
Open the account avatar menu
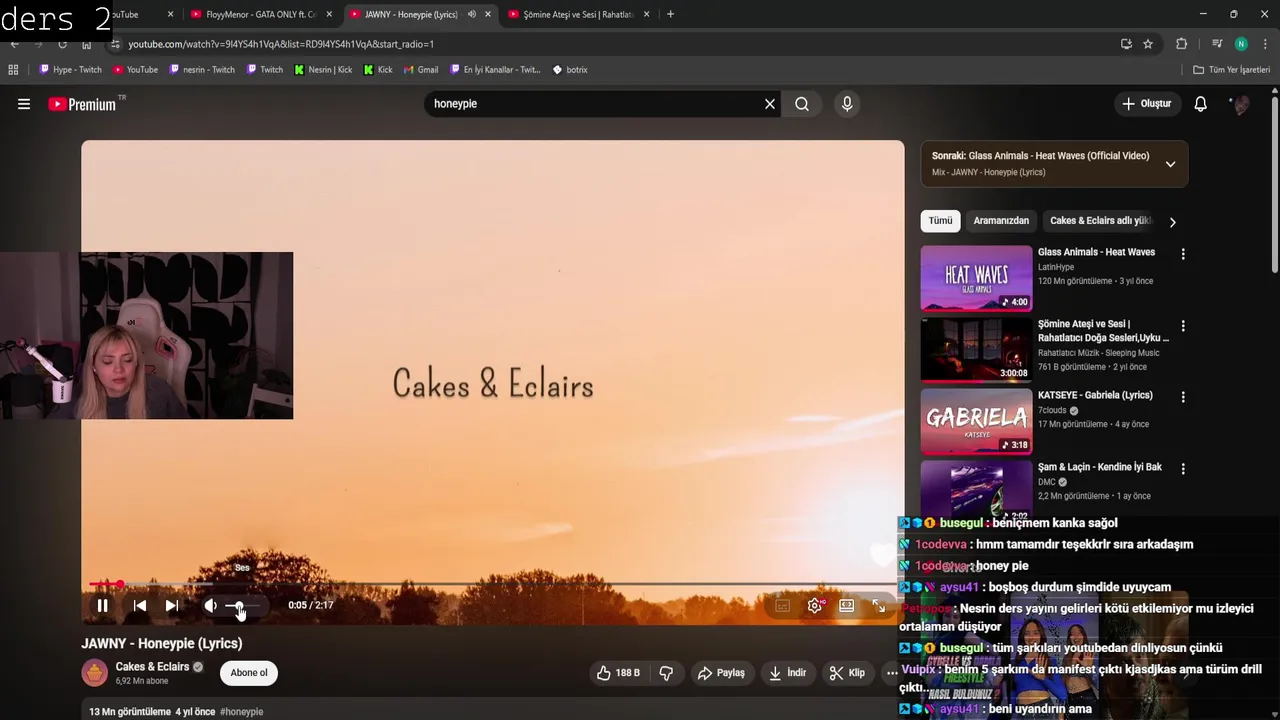click(1241, 104)
